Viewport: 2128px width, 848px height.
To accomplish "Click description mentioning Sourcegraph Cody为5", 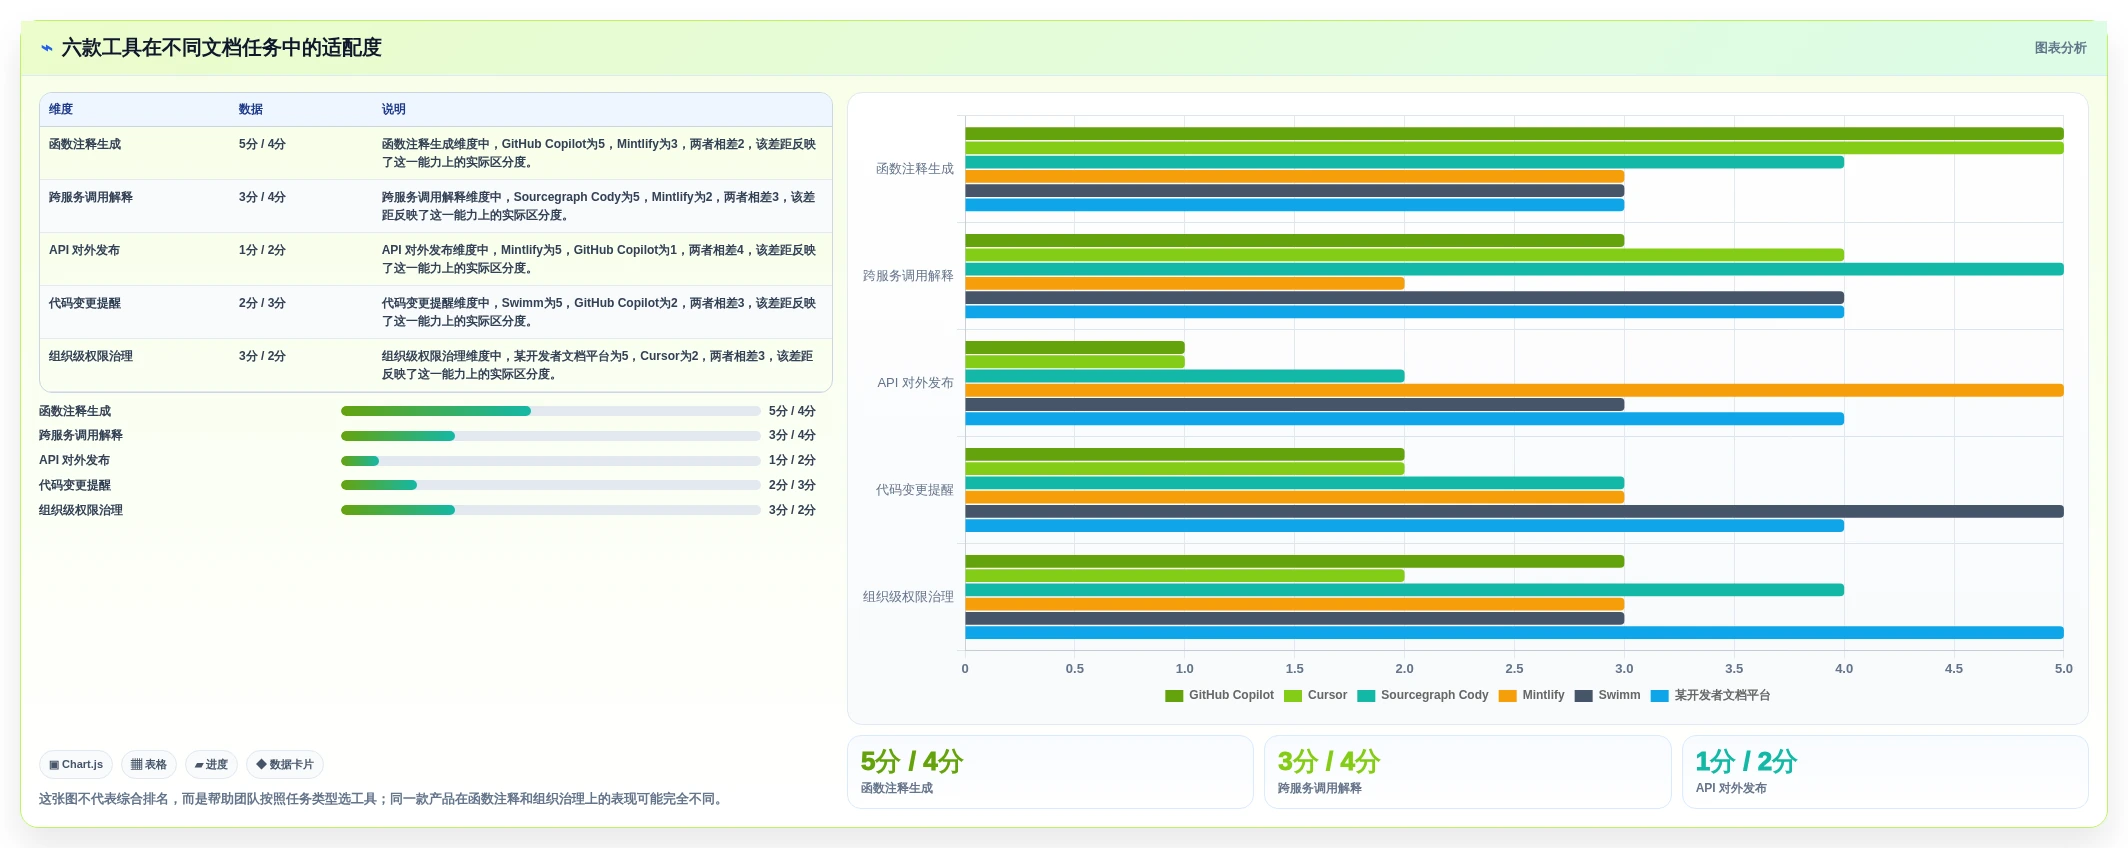I will click(x=599, y=206).
